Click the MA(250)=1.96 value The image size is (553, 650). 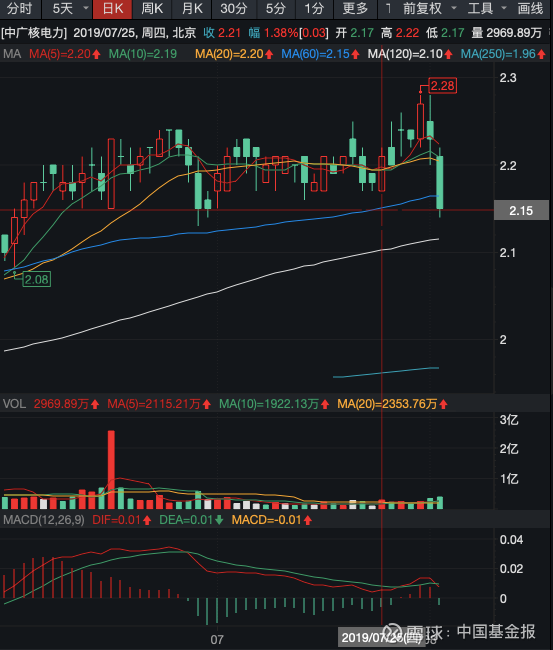coord(503,54)
